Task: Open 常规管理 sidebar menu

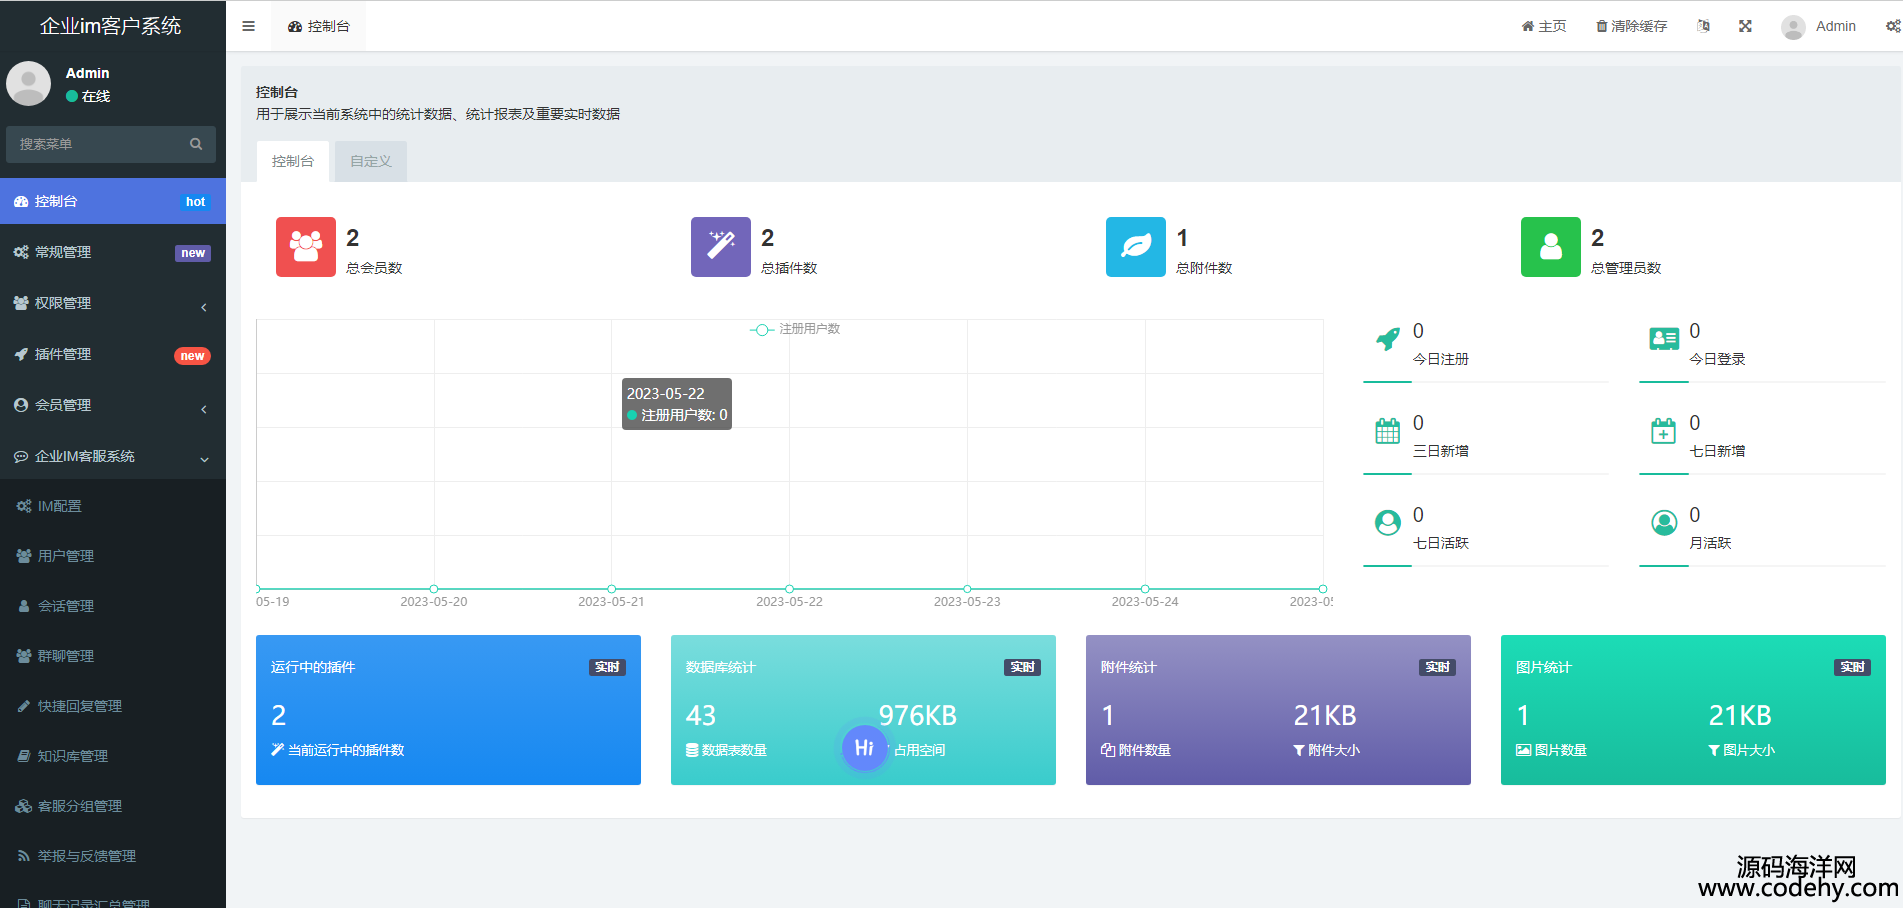Action: (113, 252)
